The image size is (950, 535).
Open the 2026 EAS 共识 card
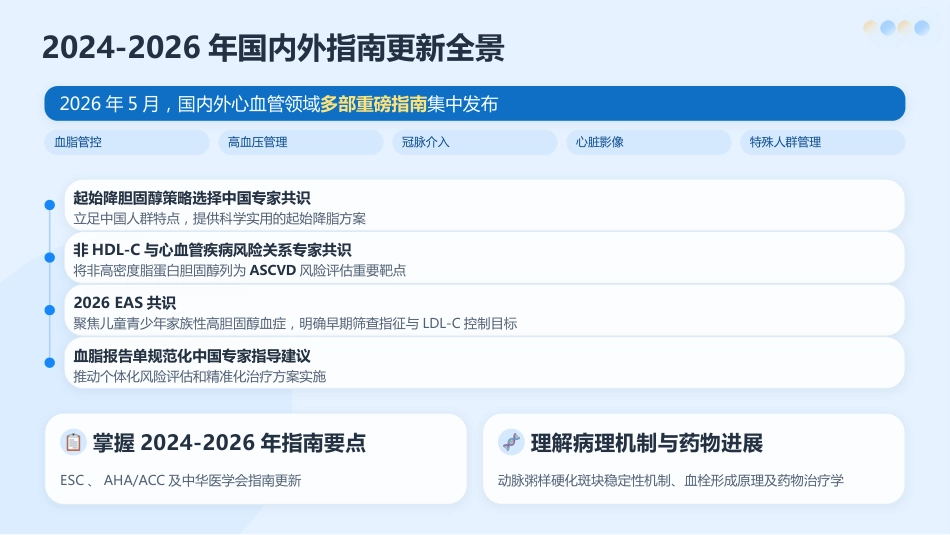(x=485, y=310)
